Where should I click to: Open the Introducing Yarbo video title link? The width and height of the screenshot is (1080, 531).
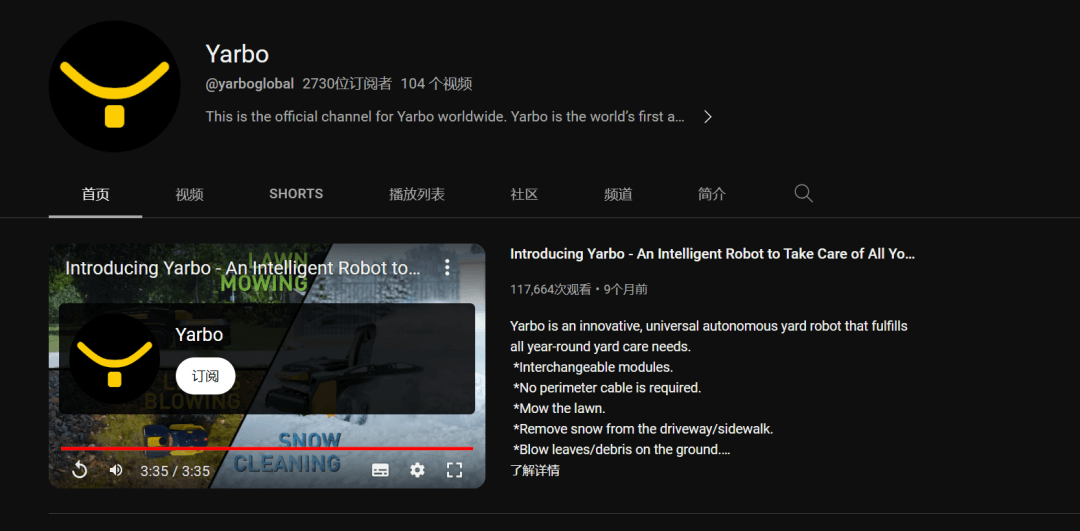pos(712,254)
